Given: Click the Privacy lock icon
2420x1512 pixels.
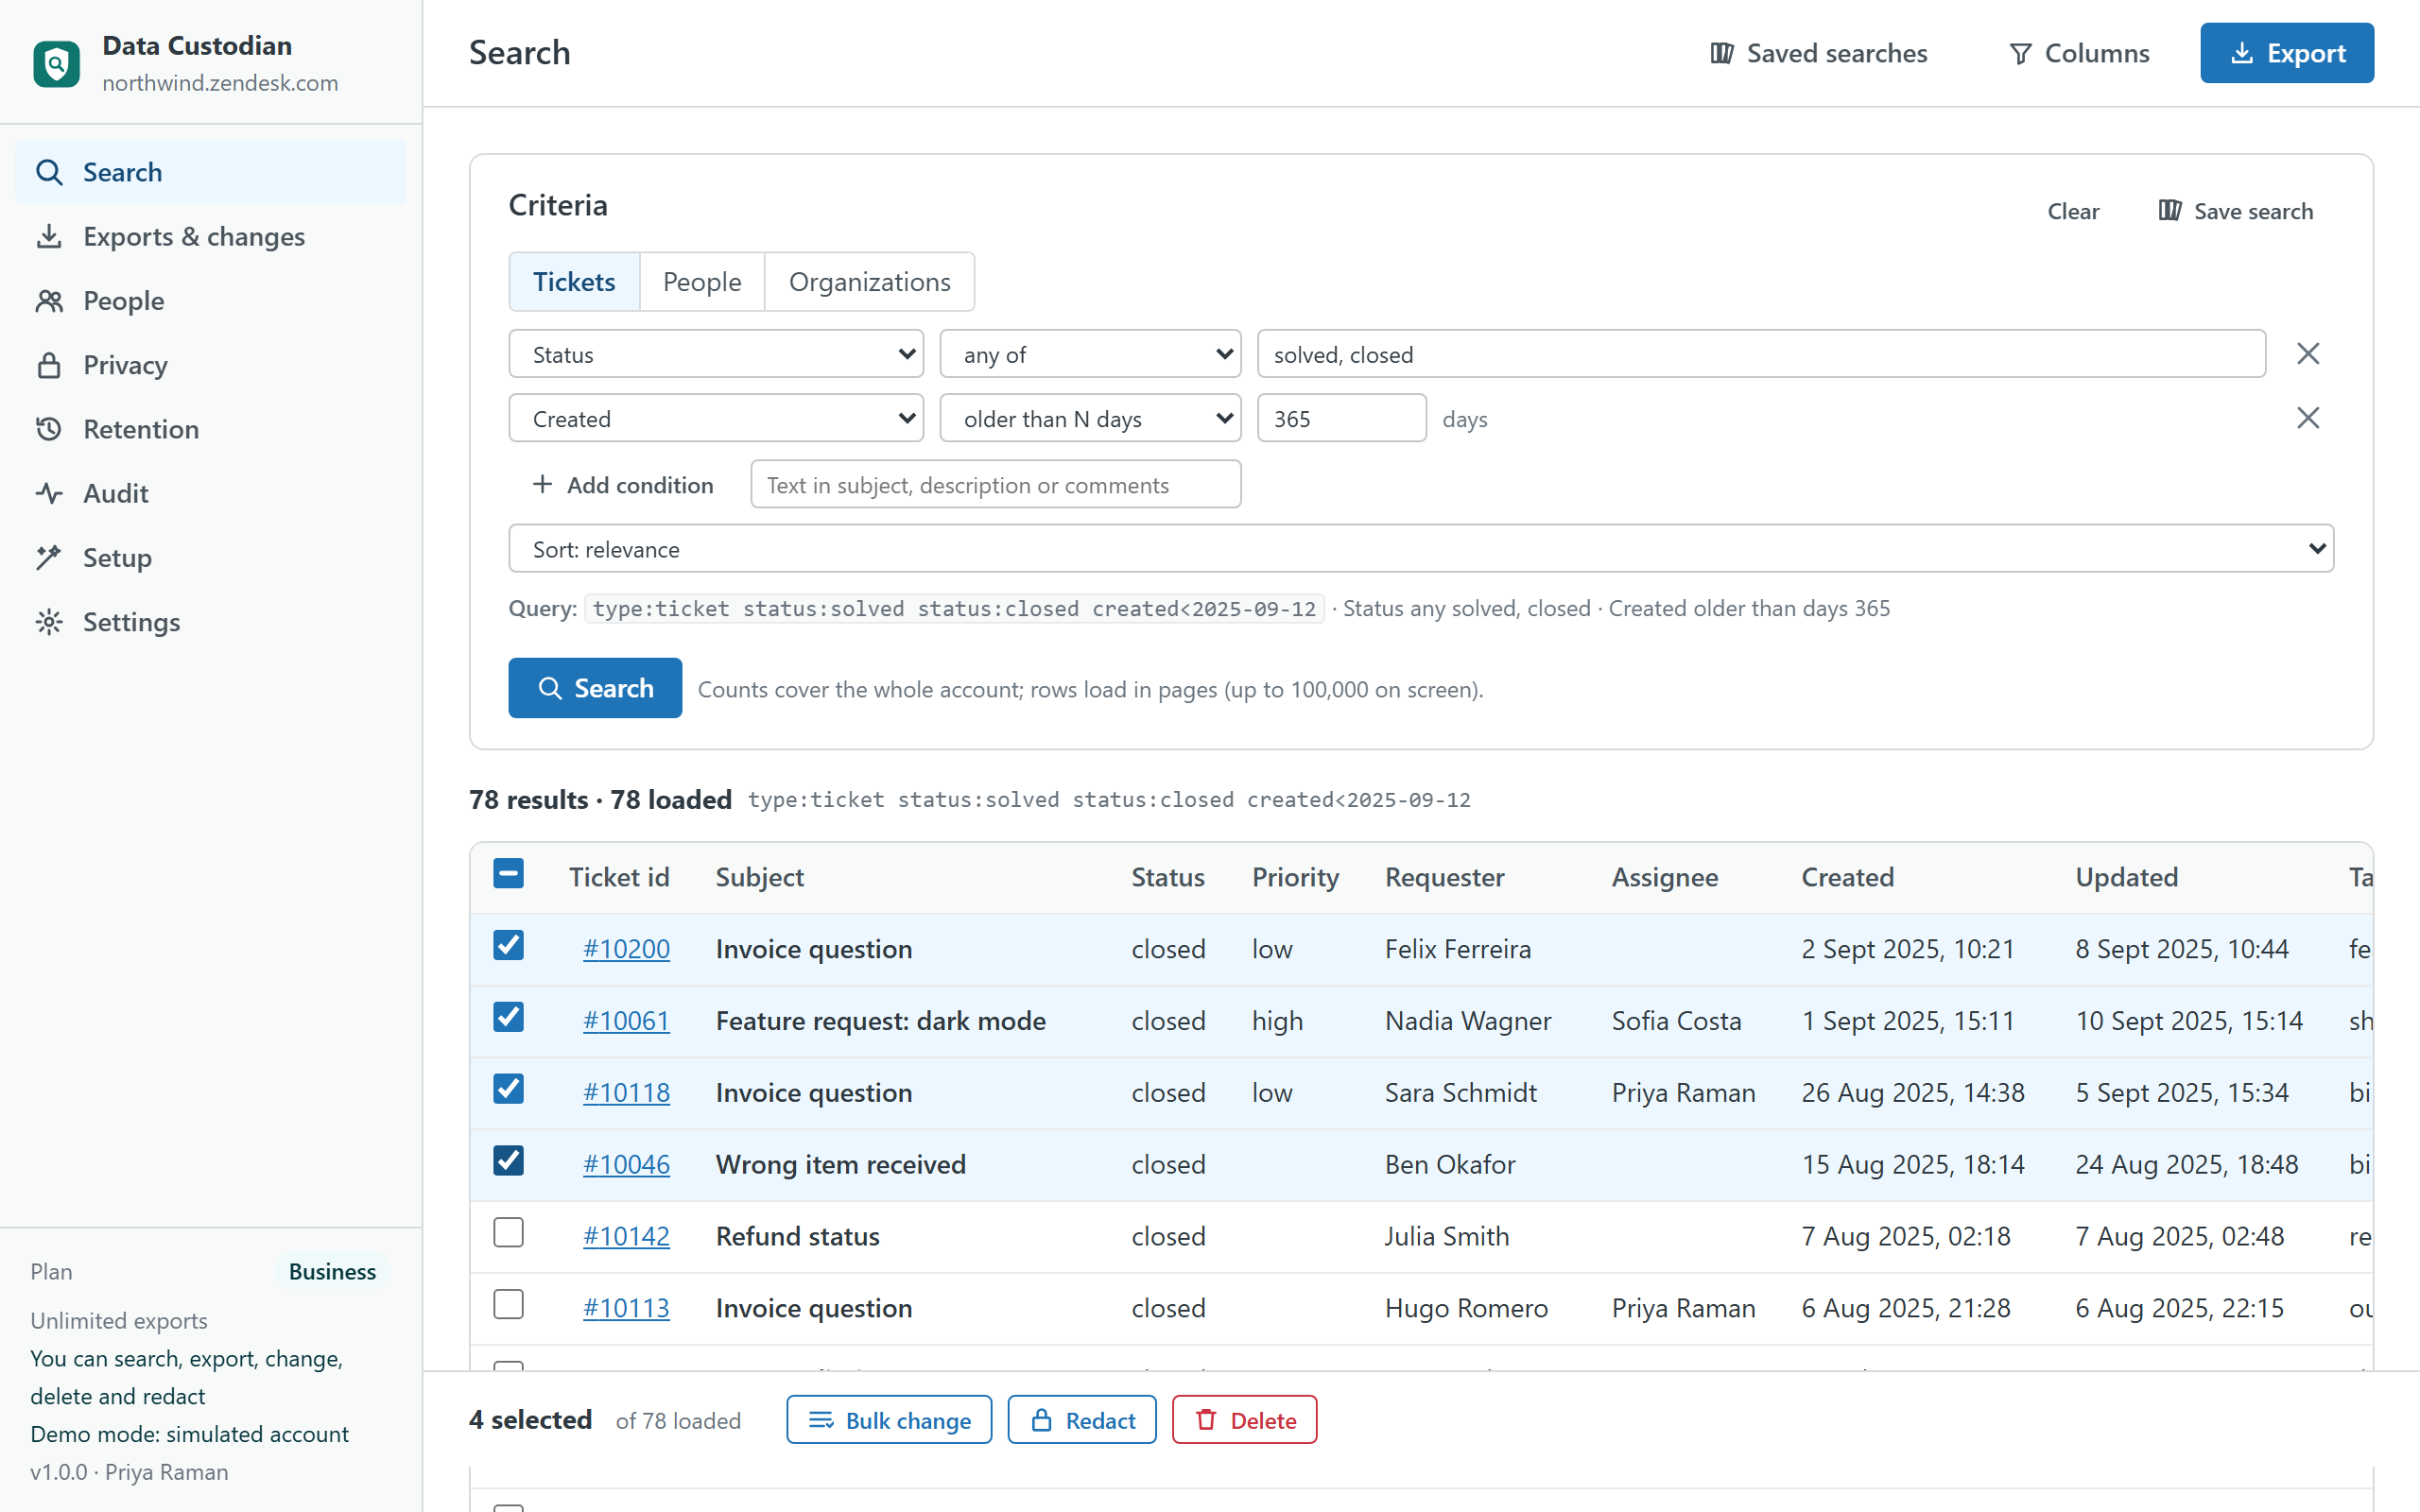Looking at the screenshot, I should 49,365.
